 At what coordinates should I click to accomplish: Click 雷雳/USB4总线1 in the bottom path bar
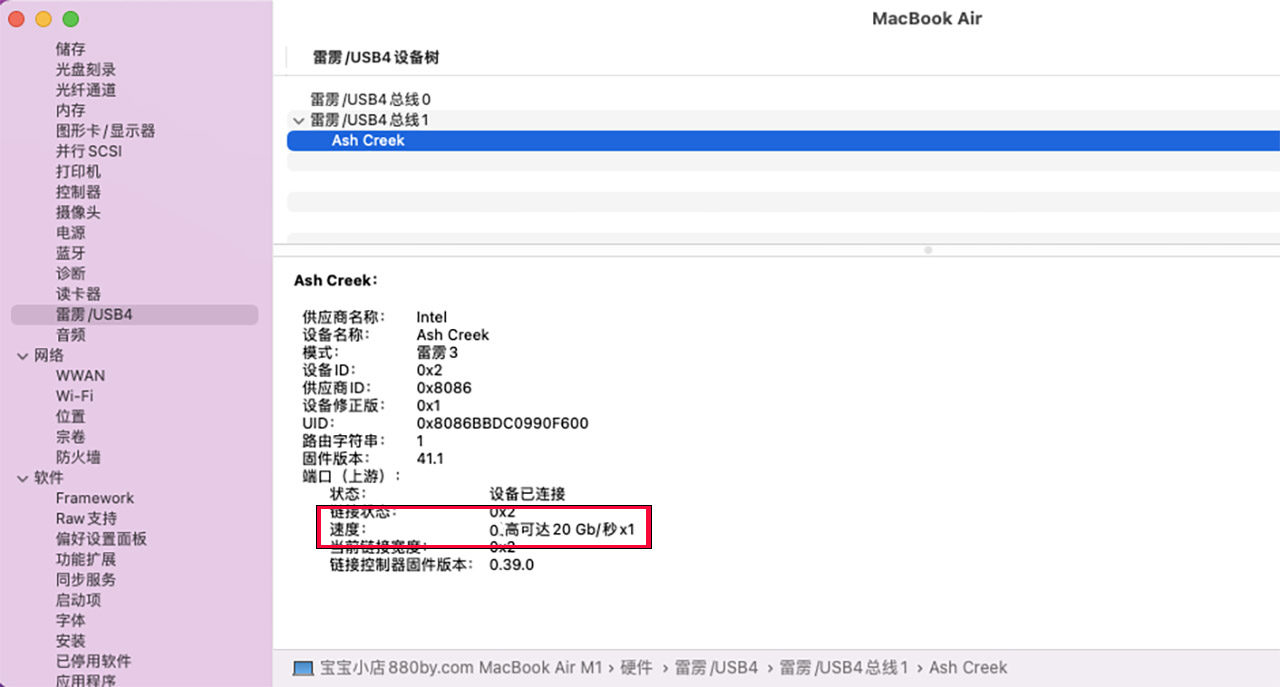click(x=843, y=668)
